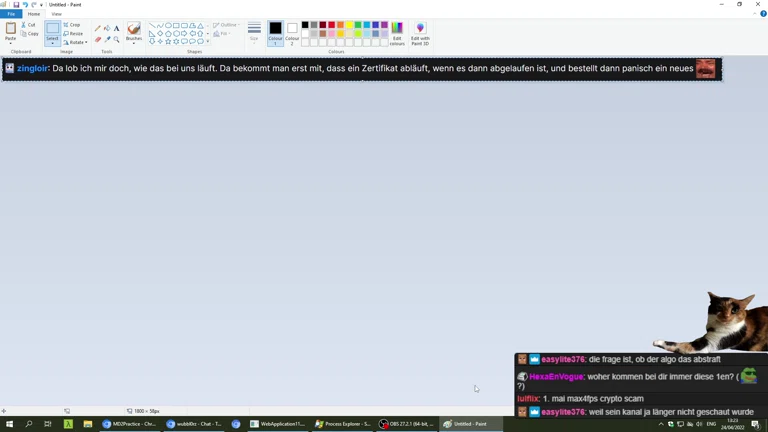
Task: Click the Crop icon
Action: pyautogui.click(x=66, y=25)
